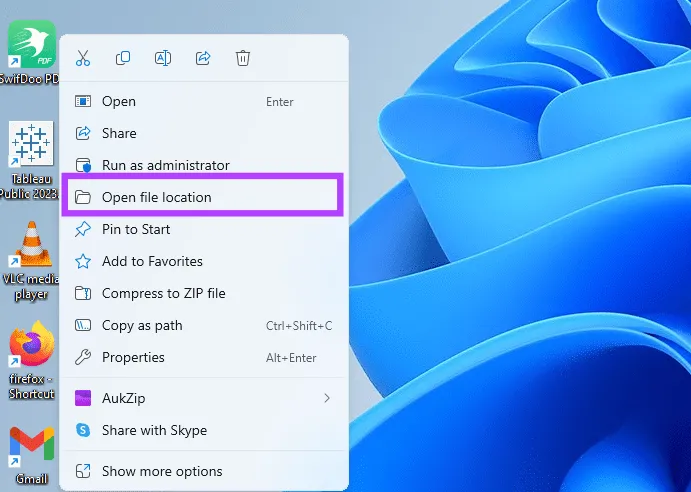
Task: Click the Delete trash can icon
Action: click(243, 58)
